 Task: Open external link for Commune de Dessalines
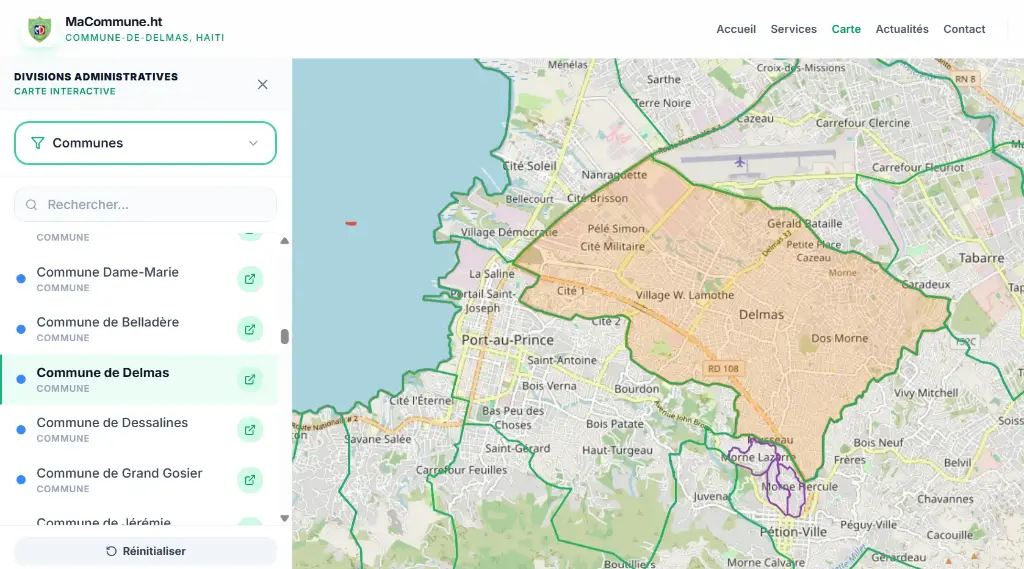(249, 430)
